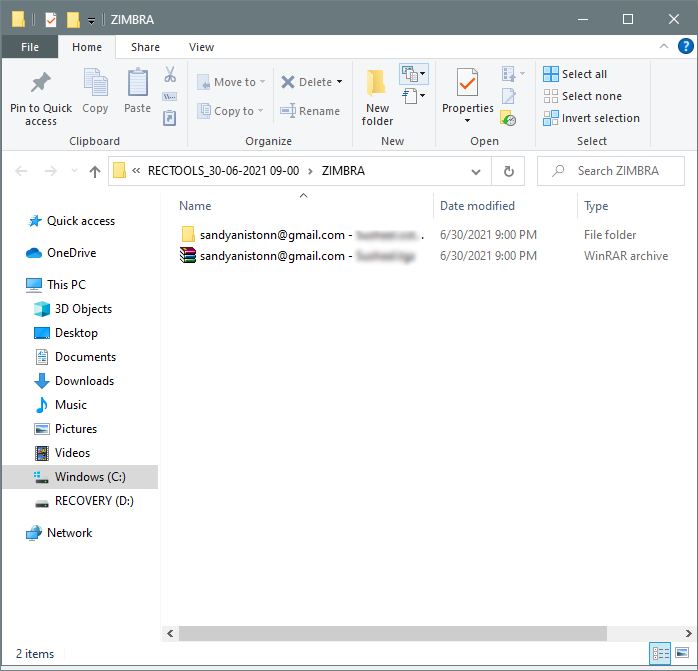This screenshot has height=671, width=698.
Task: Click the Copy path icon
Action: pyautogui.click(x=170, y=97)
